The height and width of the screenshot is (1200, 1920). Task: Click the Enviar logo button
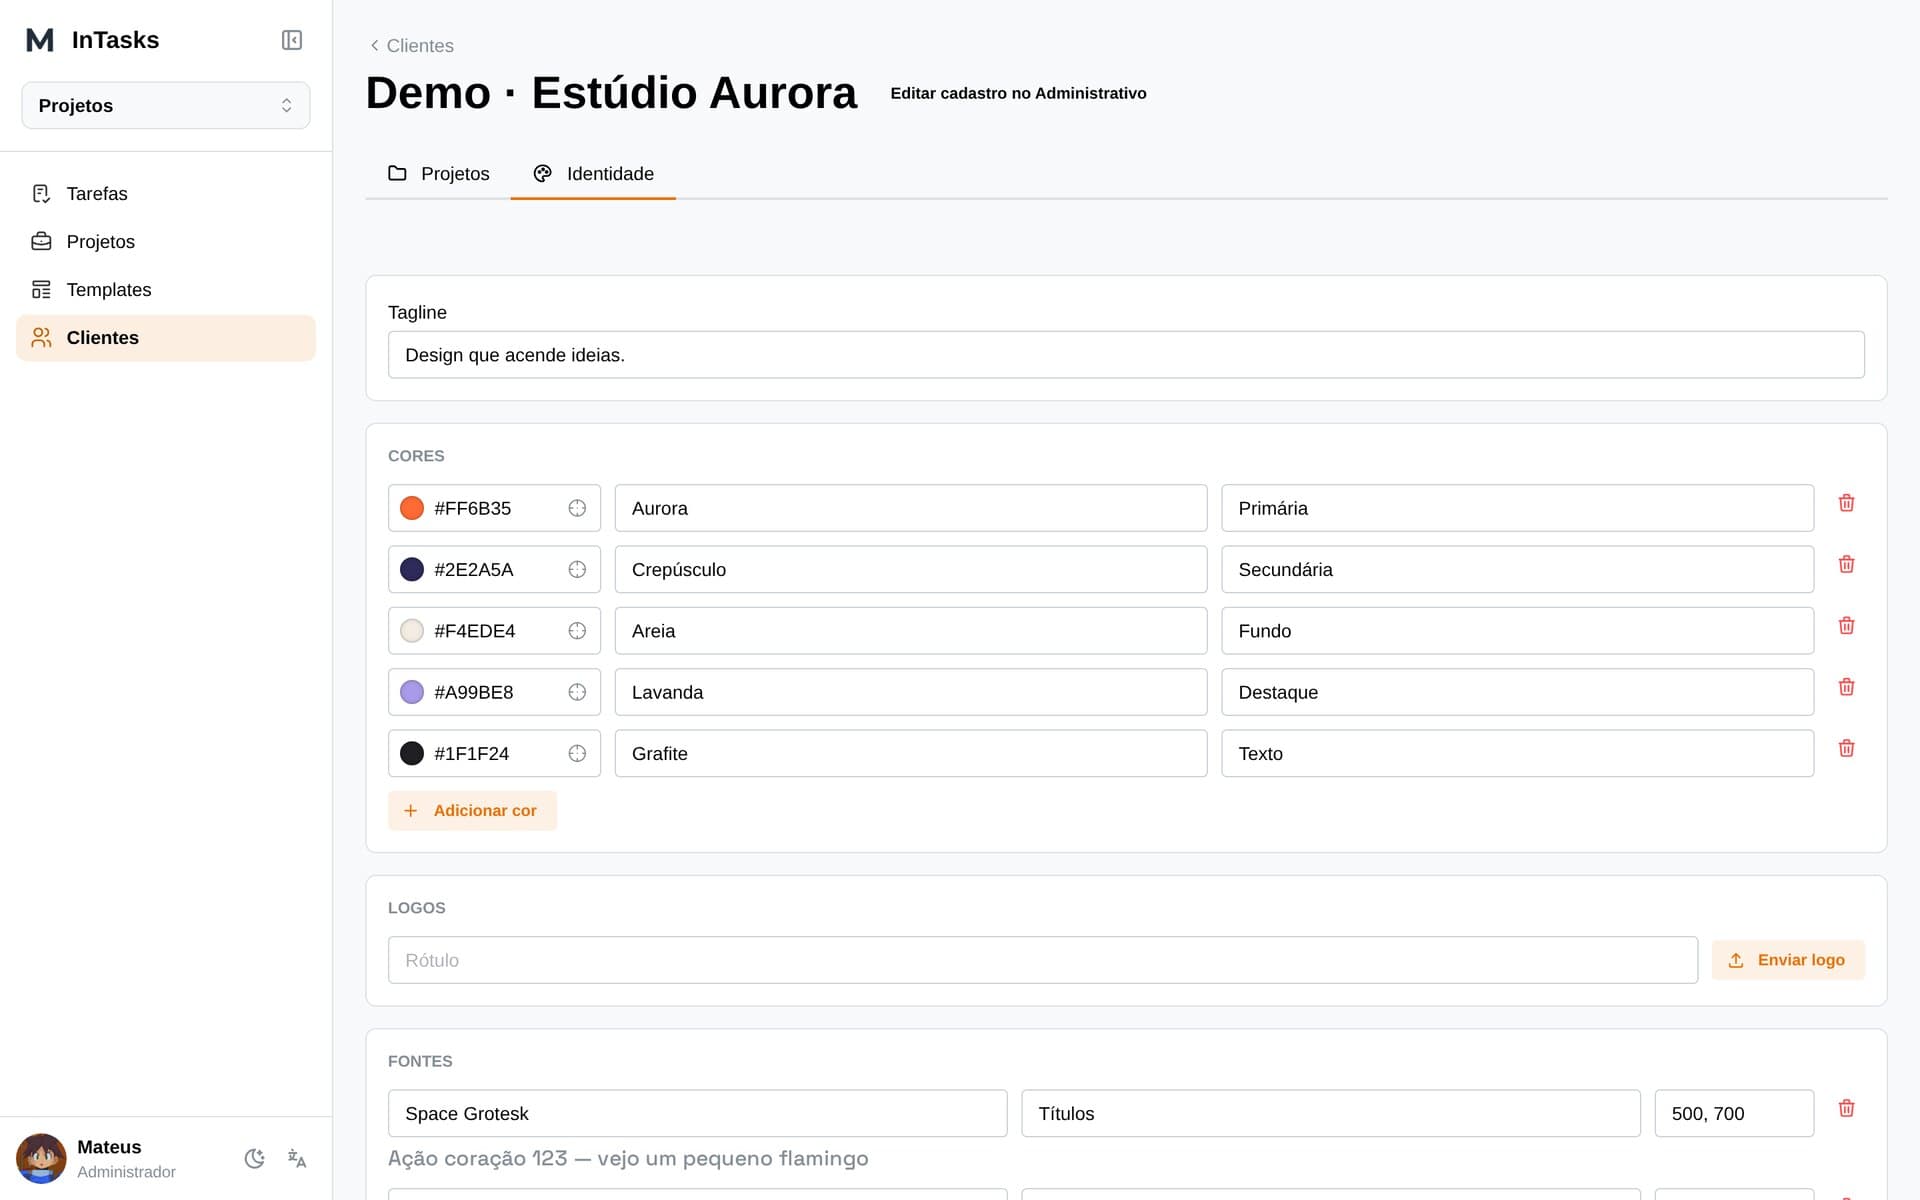coord(1788,960)
